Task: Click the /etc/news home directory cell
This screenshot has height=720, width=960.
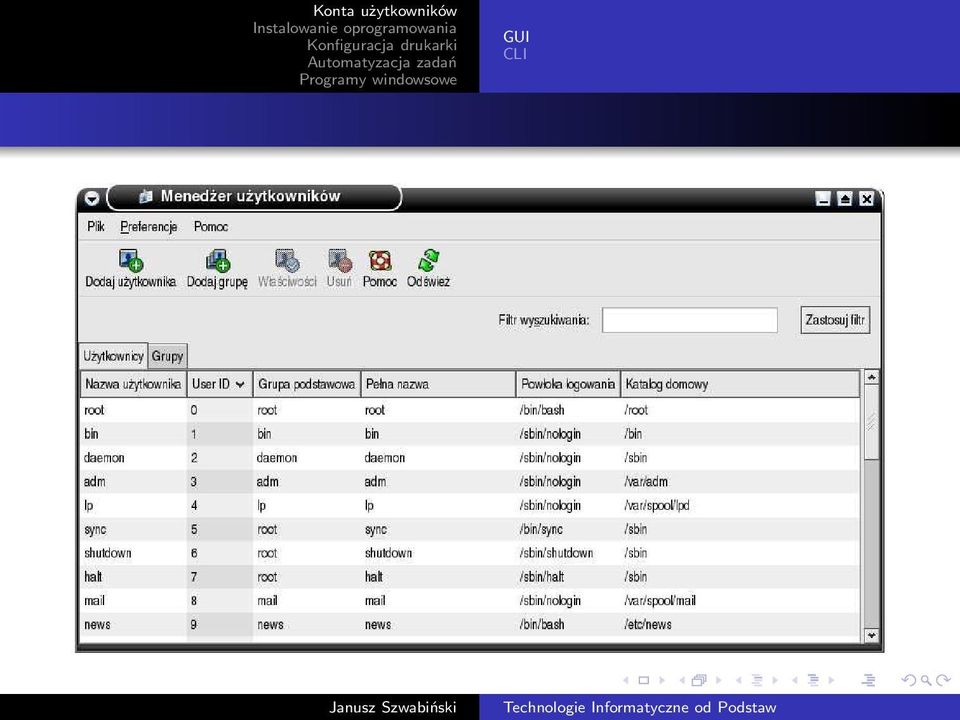Action: pyautogui.click(x=648, y=625)
